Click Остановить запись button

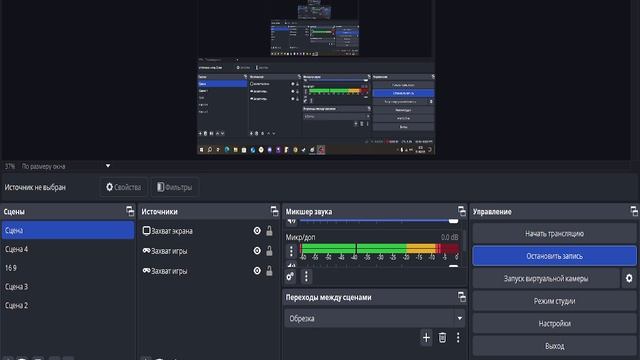[554, 256]
